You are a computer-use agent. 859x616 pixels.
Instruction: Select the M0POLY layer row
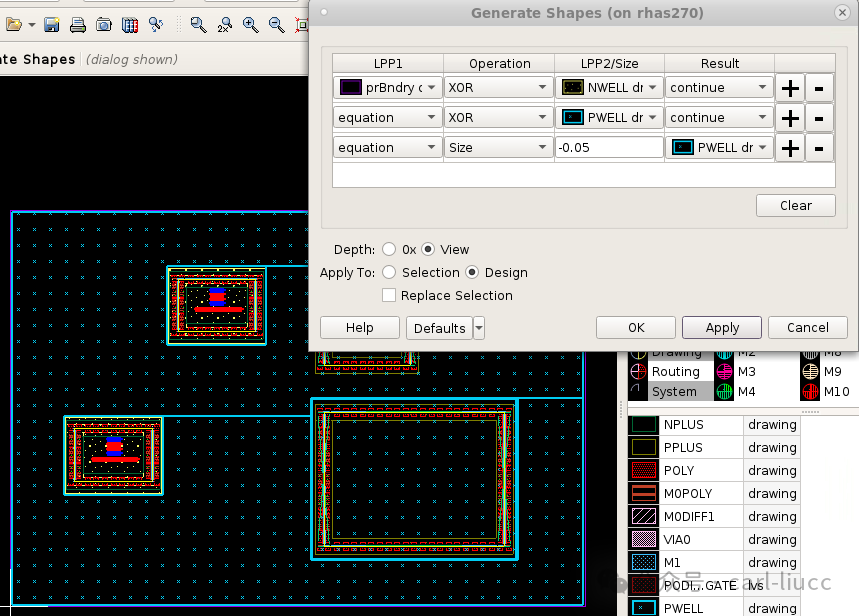pyautogui.click(x=714, y=494)
